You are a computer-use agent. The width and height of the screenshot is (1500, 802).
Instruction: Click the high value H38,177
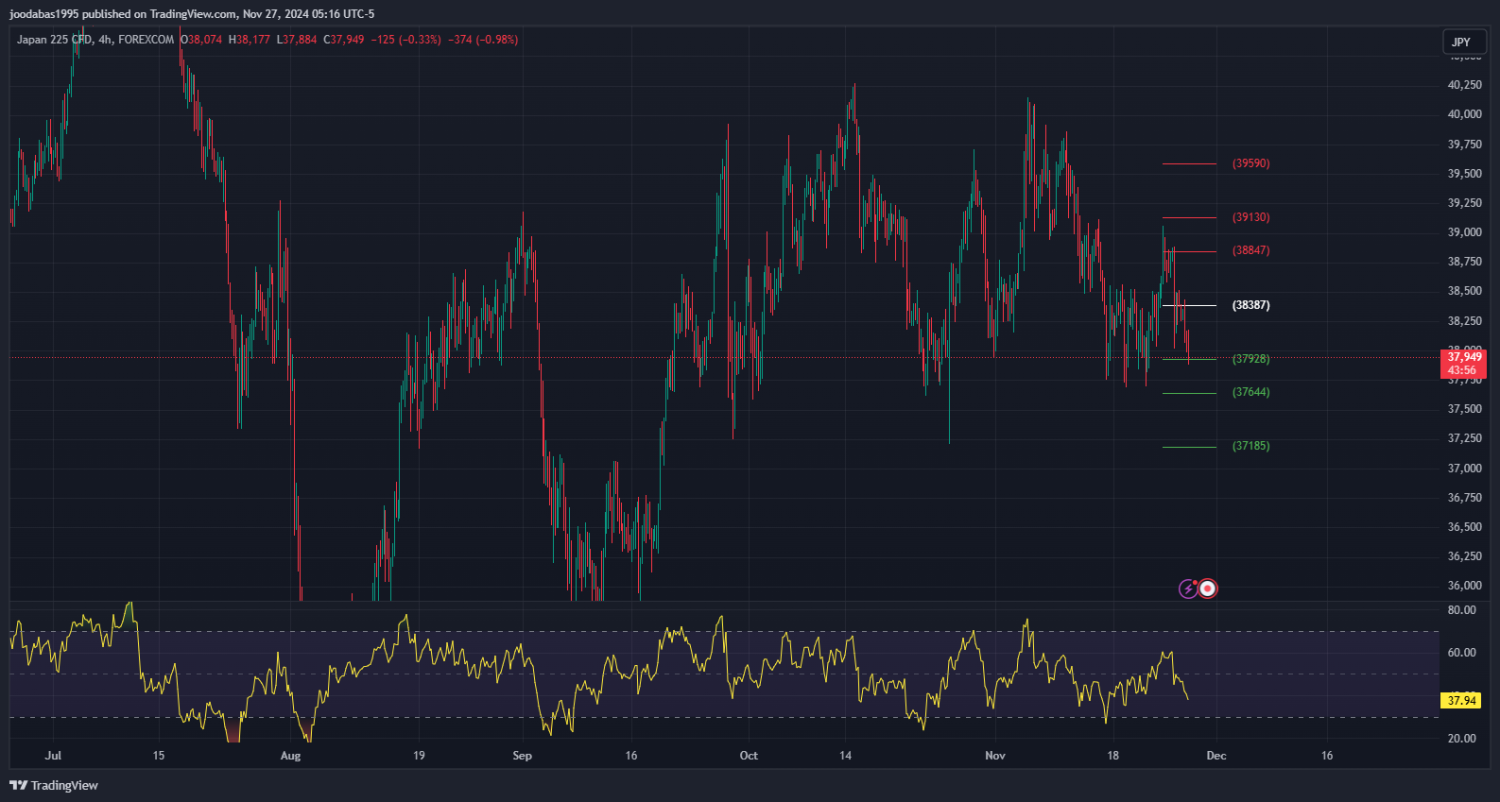(x=249, y=40)
